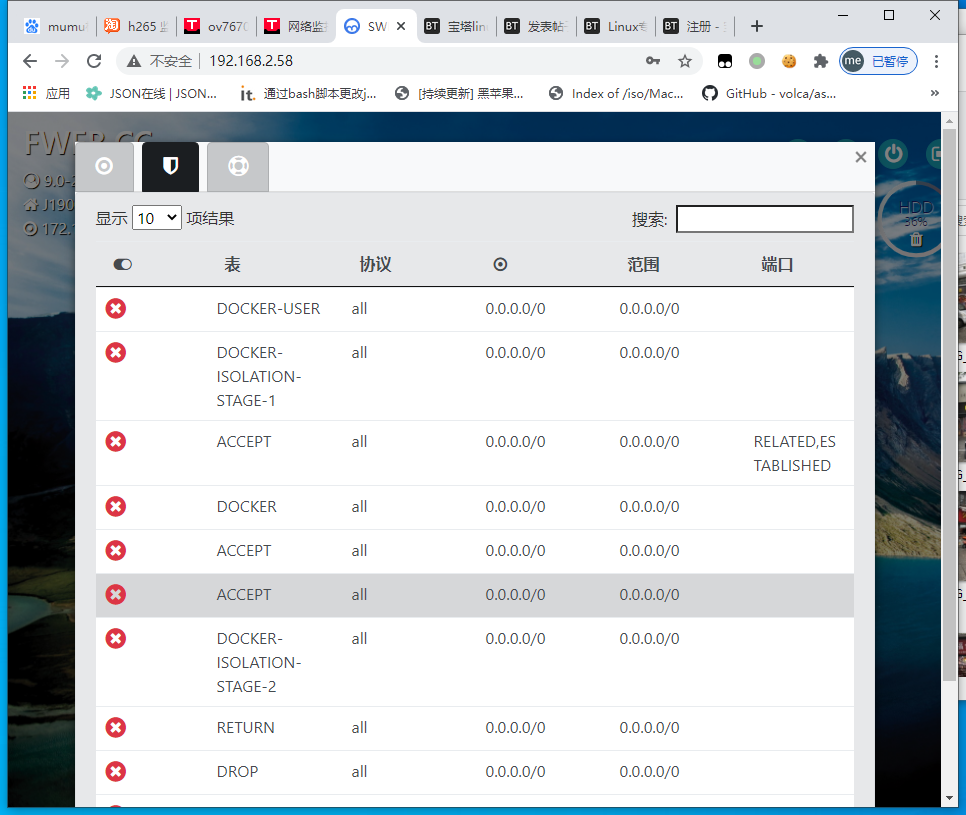Remove the DOCKER-USER rule with red X
This screenshot has height=815, width=966.
tap(116, 309)
